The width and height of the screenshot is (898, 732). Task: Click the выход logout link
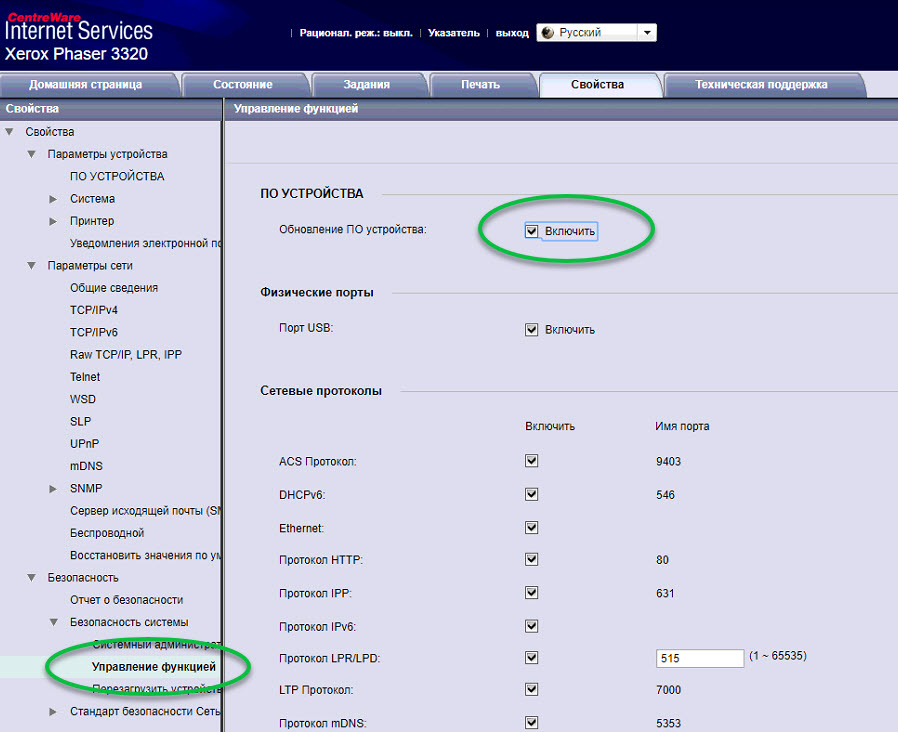click(512, 33)
